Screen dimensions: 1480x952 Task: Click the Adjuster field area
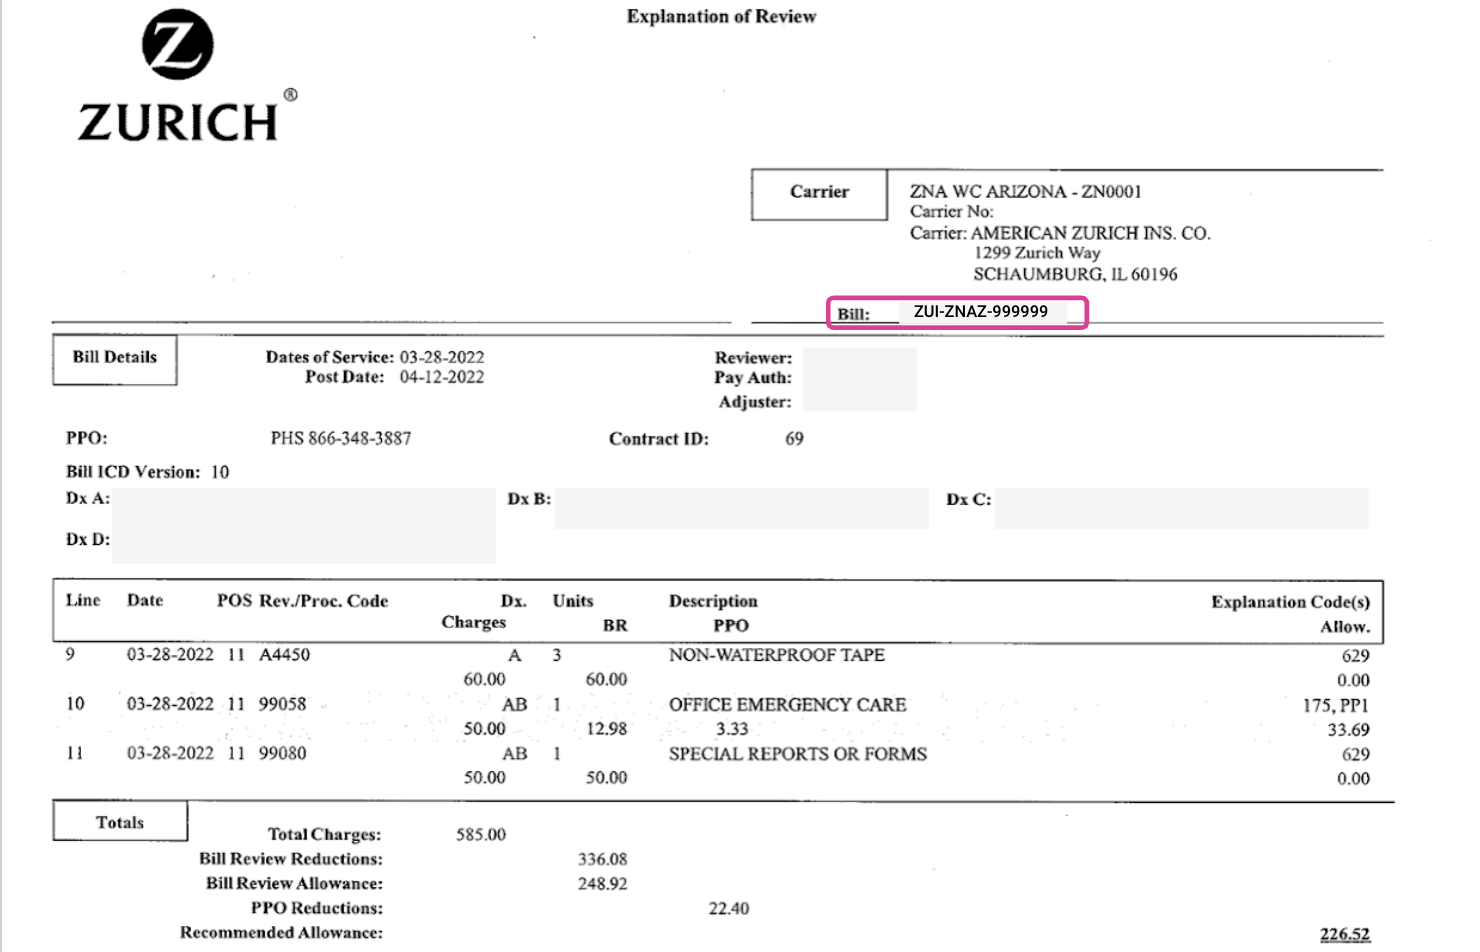(860, 401)
